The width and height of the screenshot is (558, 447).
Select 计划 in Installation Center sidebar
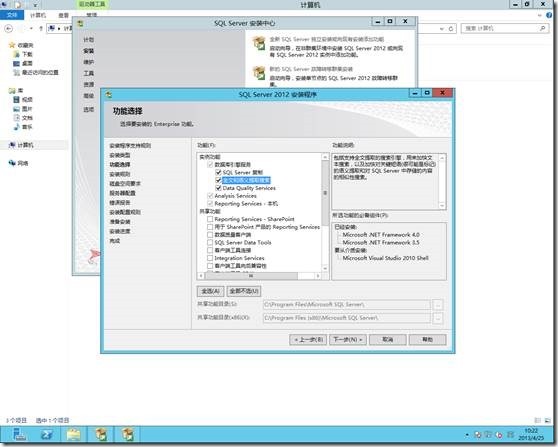[x=89, y=40]
